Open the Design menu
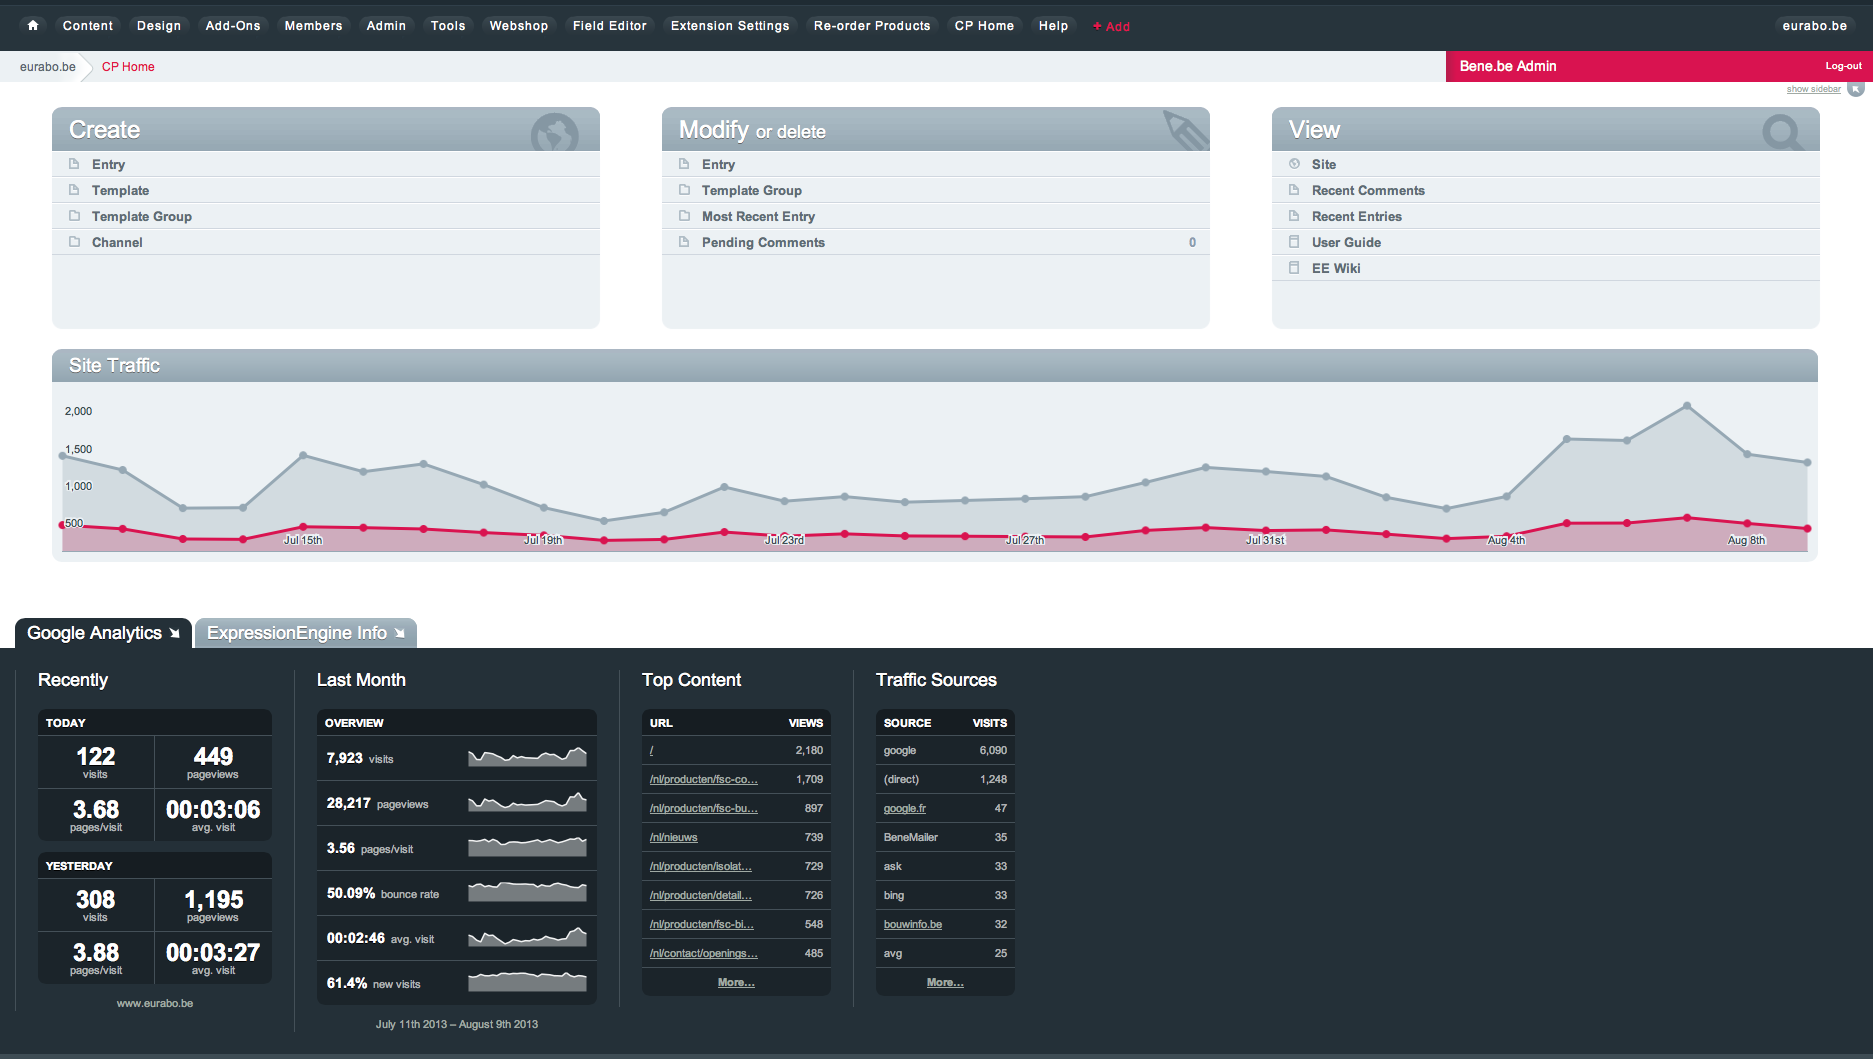 pyautogui.click(x=159, y=26)
